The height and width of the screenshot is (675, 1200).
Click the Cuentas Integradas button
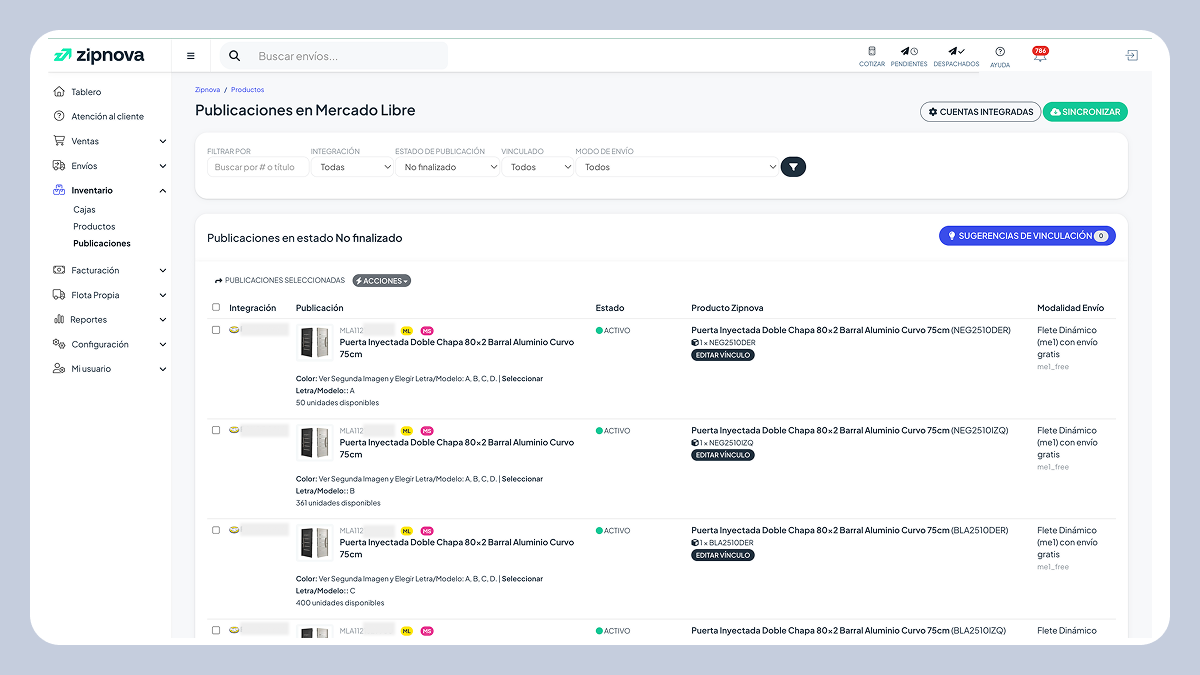pyautogui.click(x=980, y=112)
